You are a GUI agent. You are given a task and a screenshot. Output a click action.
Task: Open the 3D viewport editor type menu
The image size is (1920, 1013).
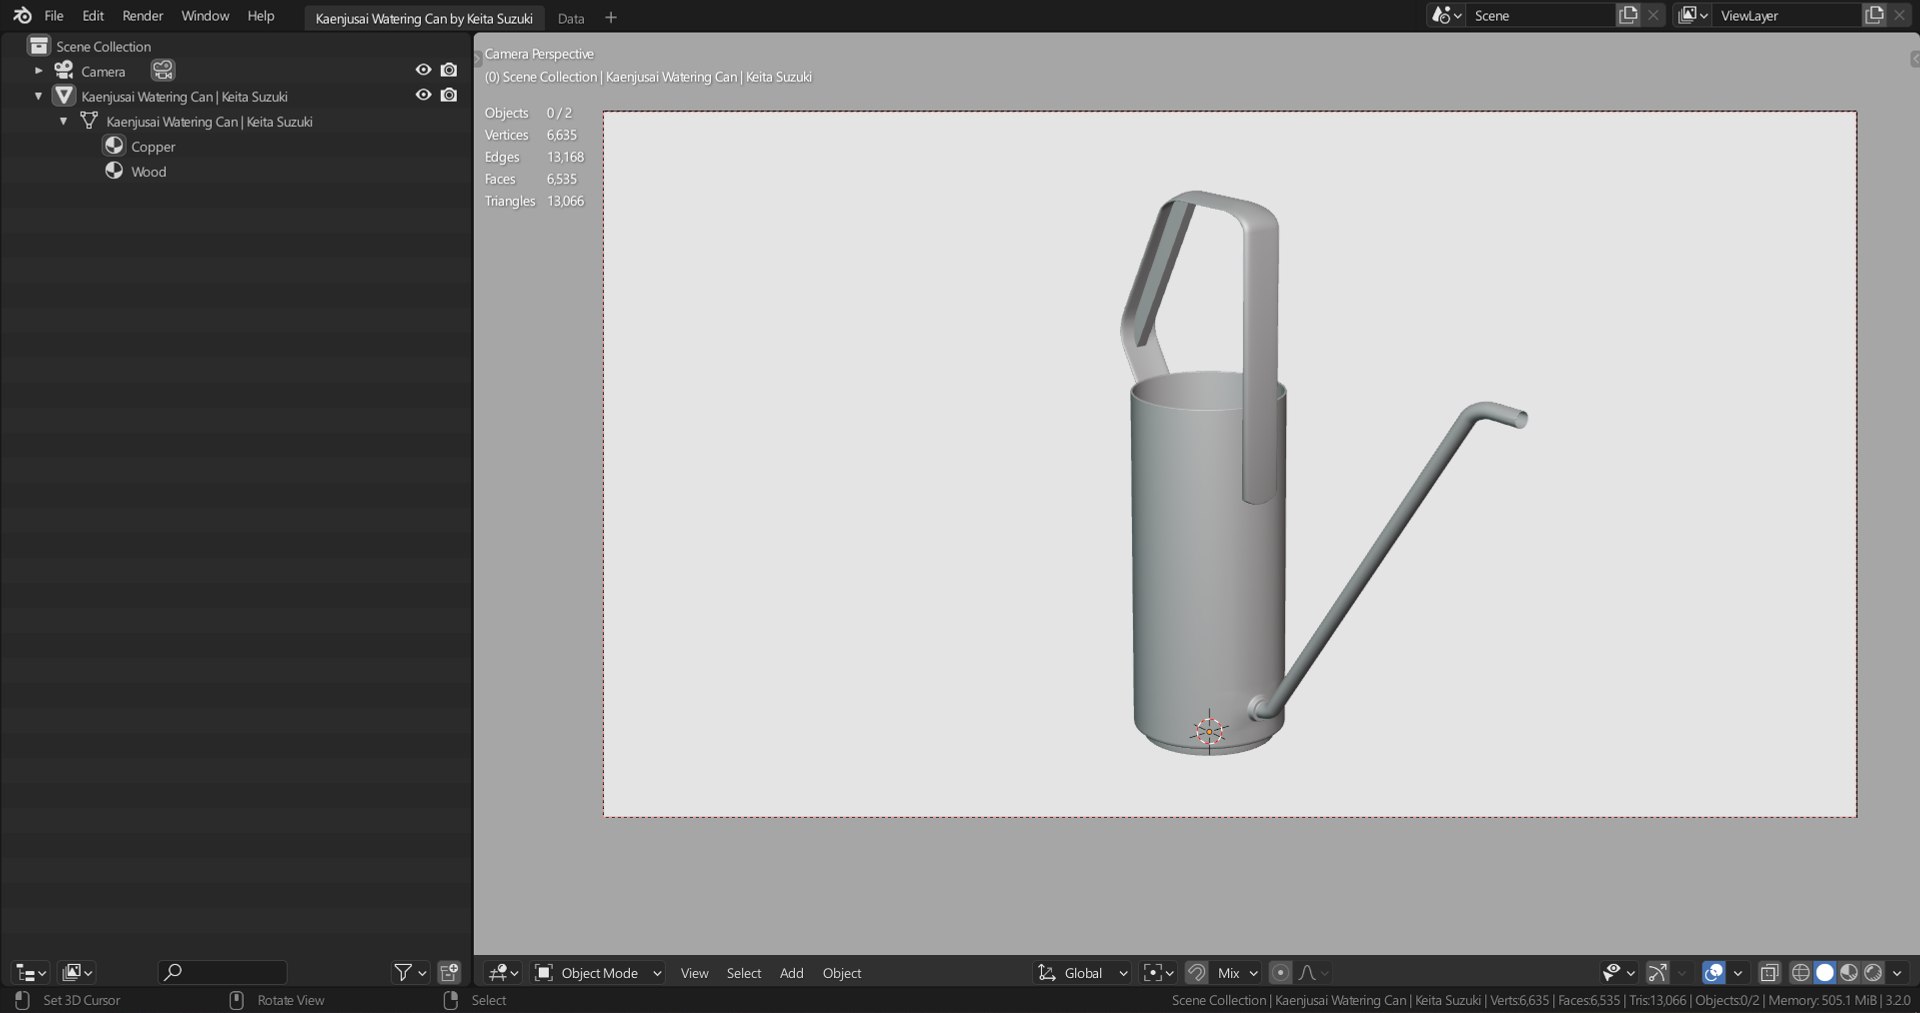tap(503, 972)
